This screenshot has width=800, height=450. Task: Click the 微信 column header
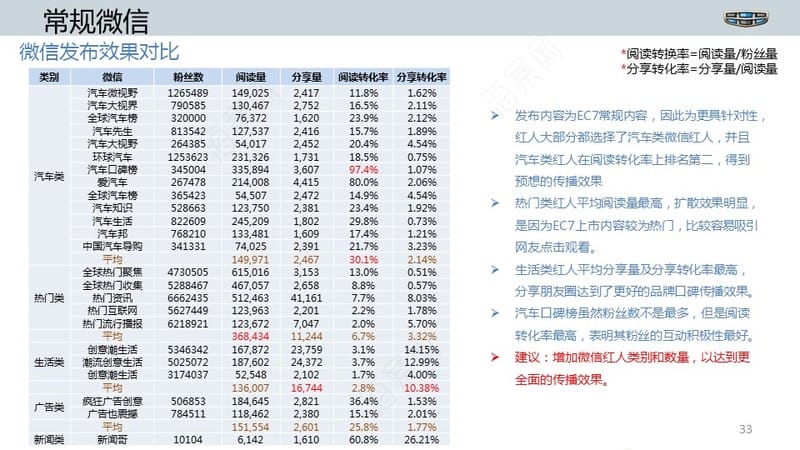coord(112,77)
